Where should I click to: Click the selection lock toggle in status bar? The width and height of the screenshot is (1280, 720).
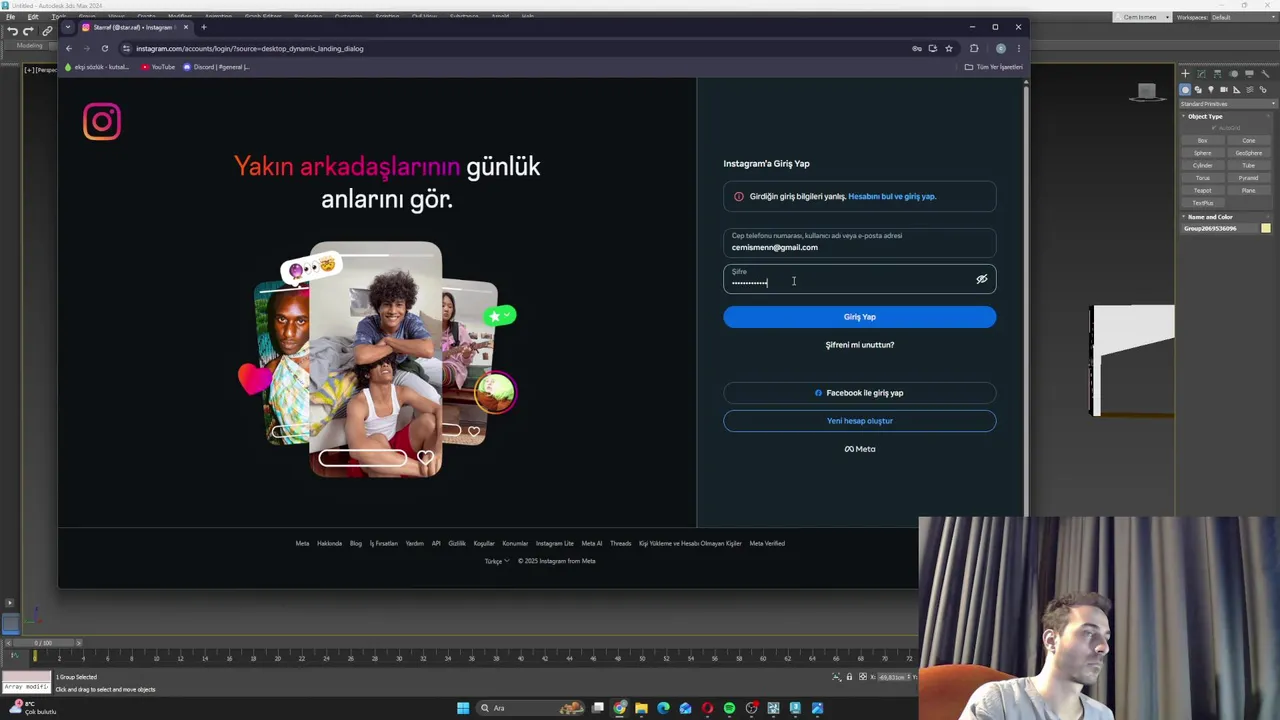click(849, 677)
